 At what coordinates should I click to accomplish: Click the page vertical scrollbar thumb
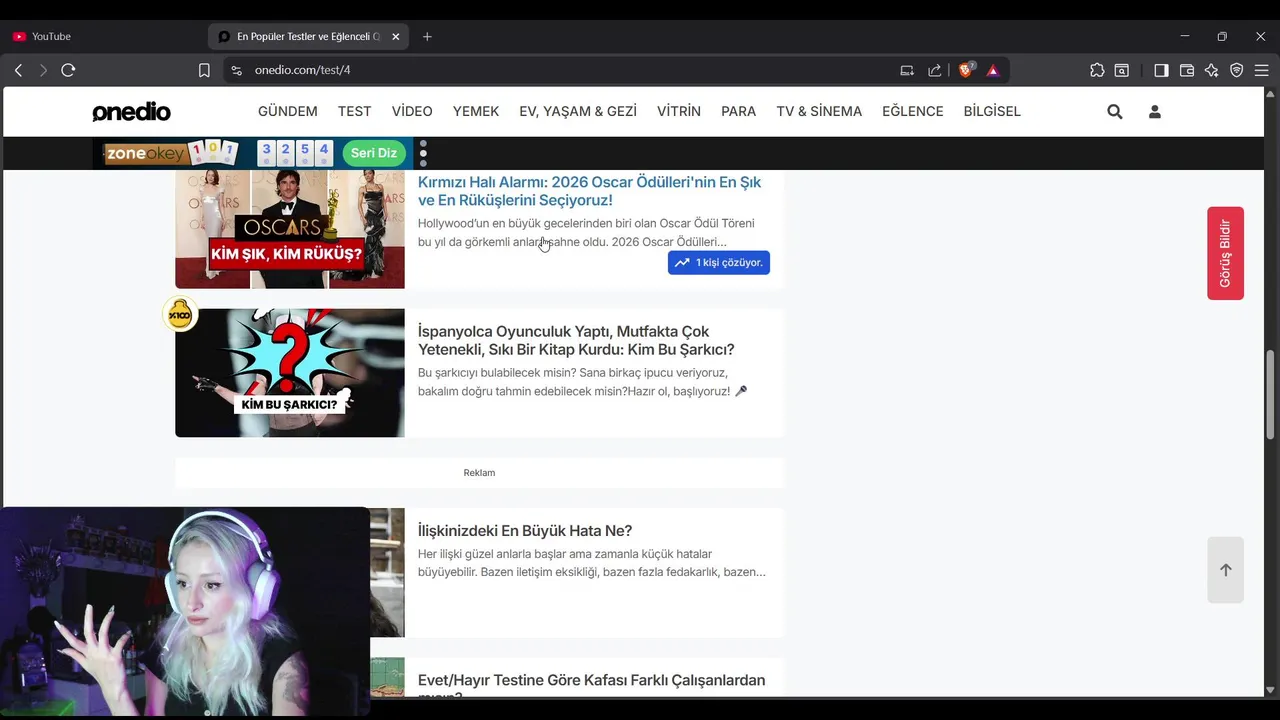click(x=1271, y=394)
